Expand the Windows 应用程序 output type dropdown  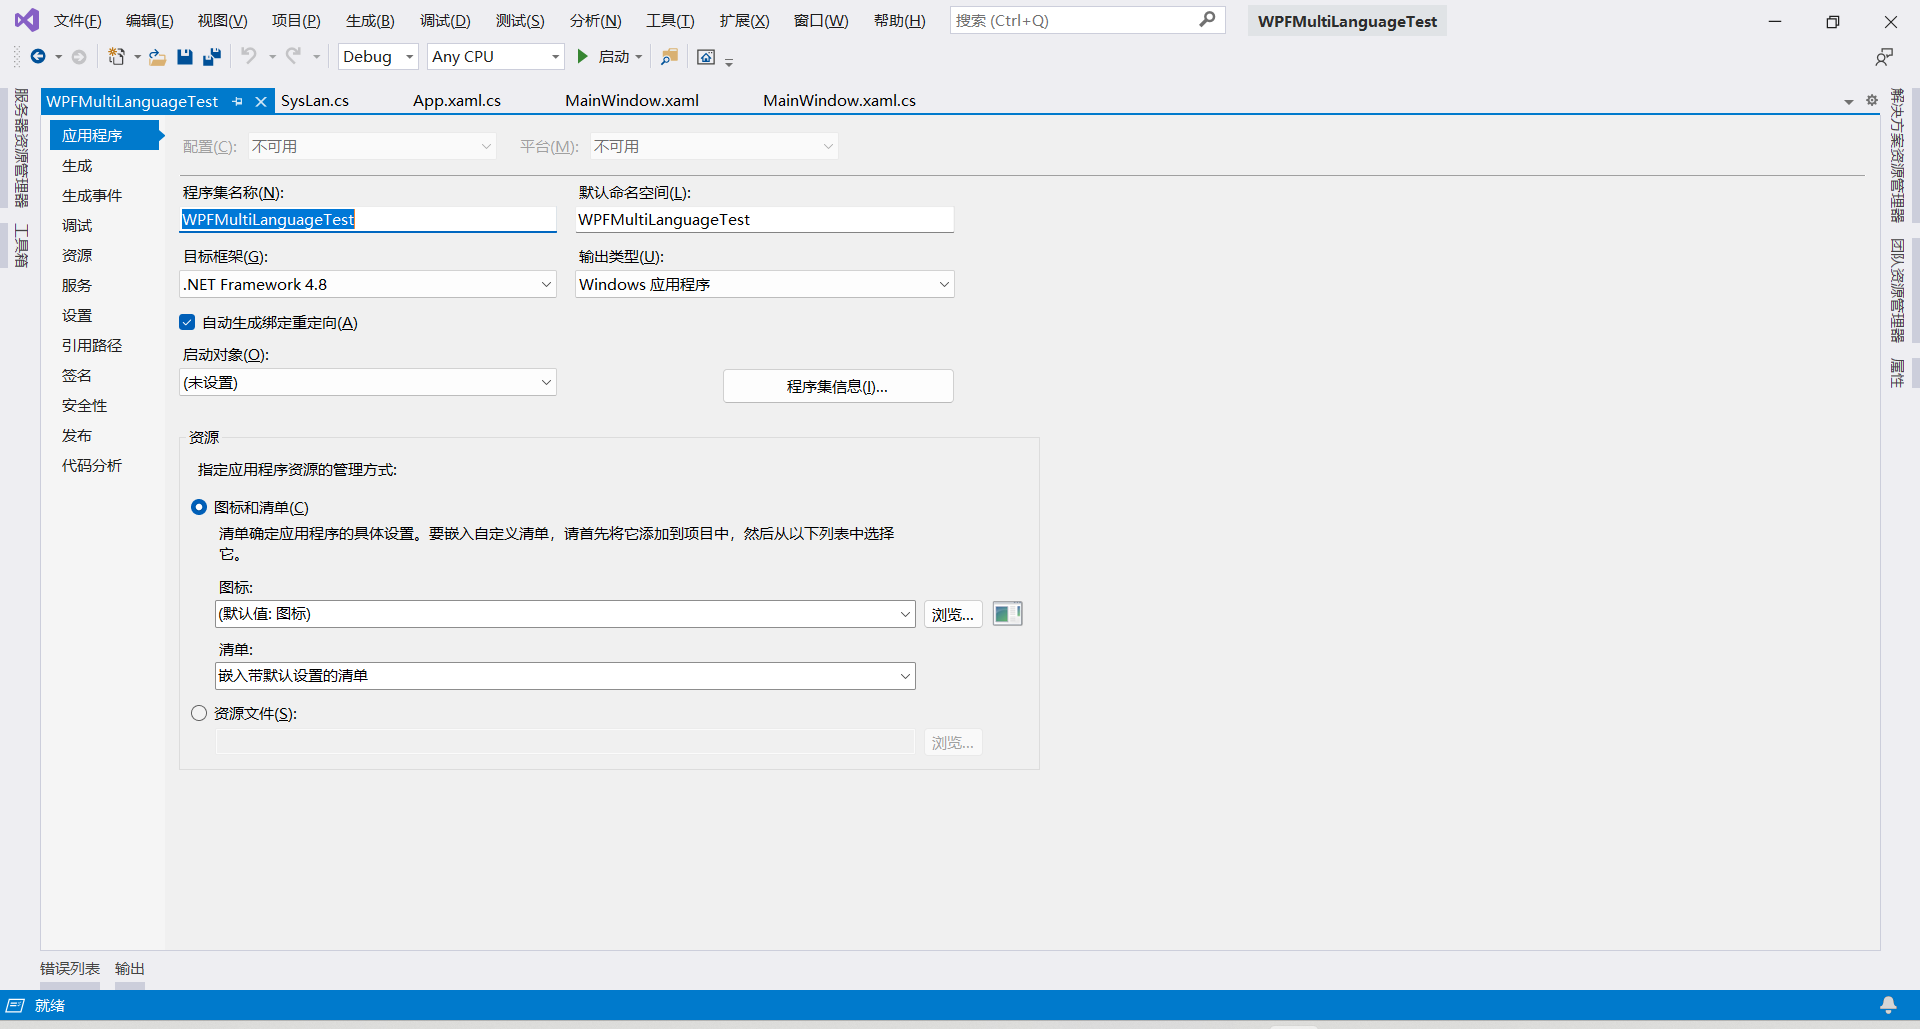pyautogui.click(x=765, y=284)
